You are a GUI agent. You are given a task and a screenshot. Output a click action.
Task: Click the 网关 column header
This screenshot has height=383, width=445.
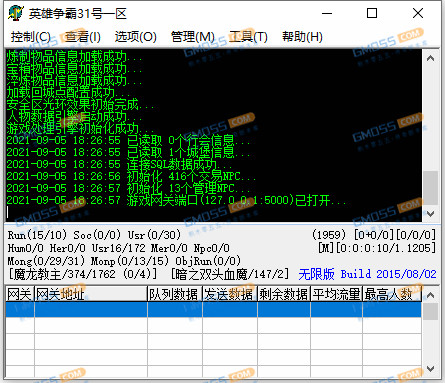(20, 294)
